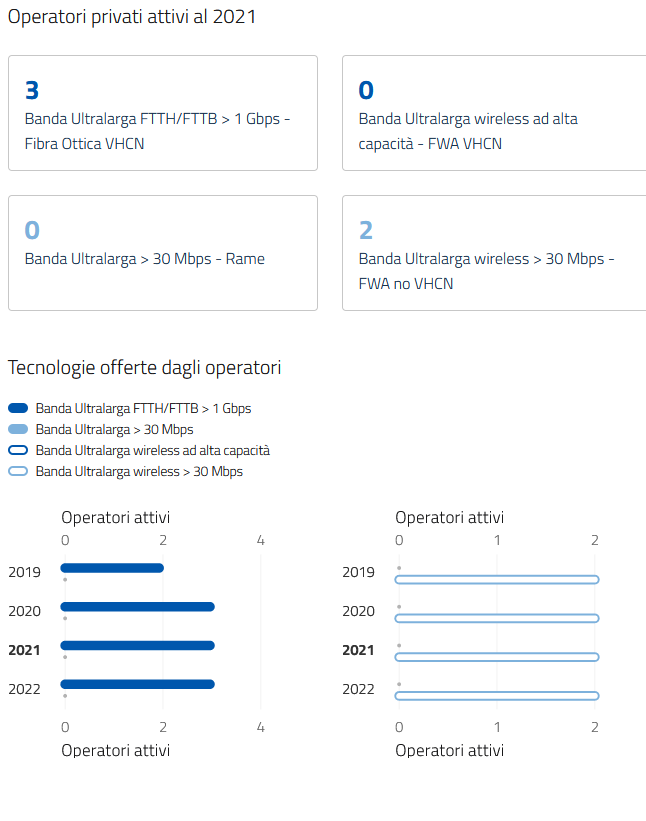Toggle the 'wireless ad alta capacità' legend entry
Image resolution: width=646 pixels, height=821 pixels.
click(152, 450)
